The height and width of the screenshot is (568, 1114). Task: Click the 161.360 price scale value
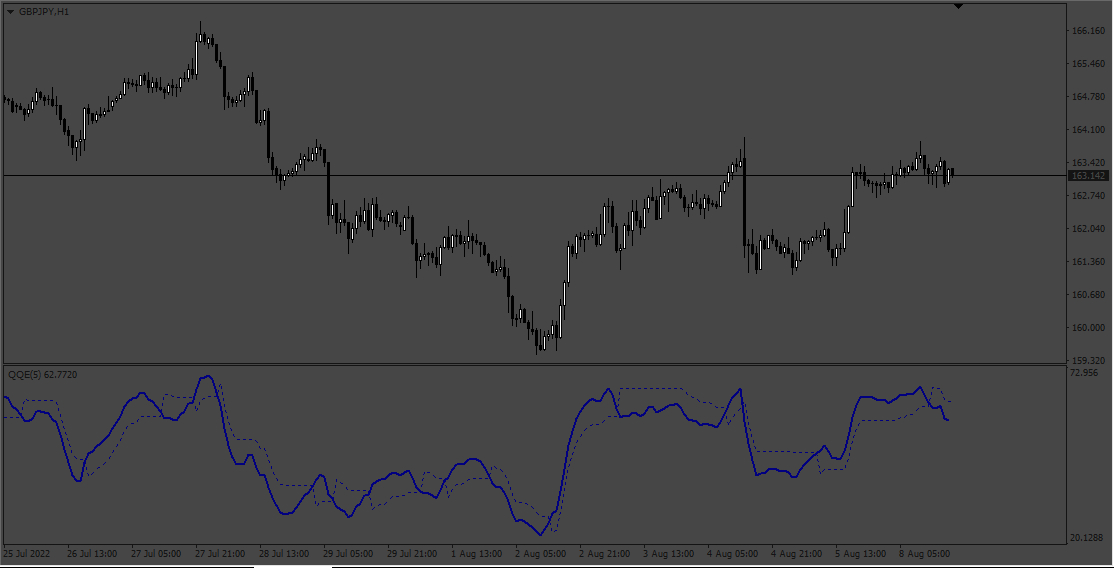point(1087,262)
